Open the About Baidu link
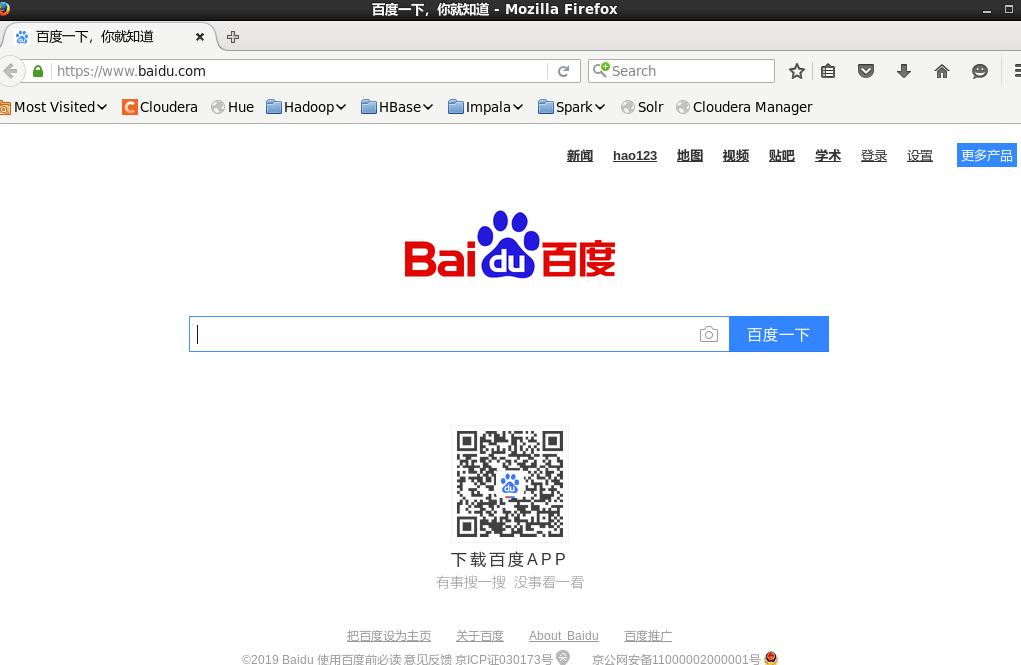The height and width of the screenshot is (665, 1021). tap(564, 636)
